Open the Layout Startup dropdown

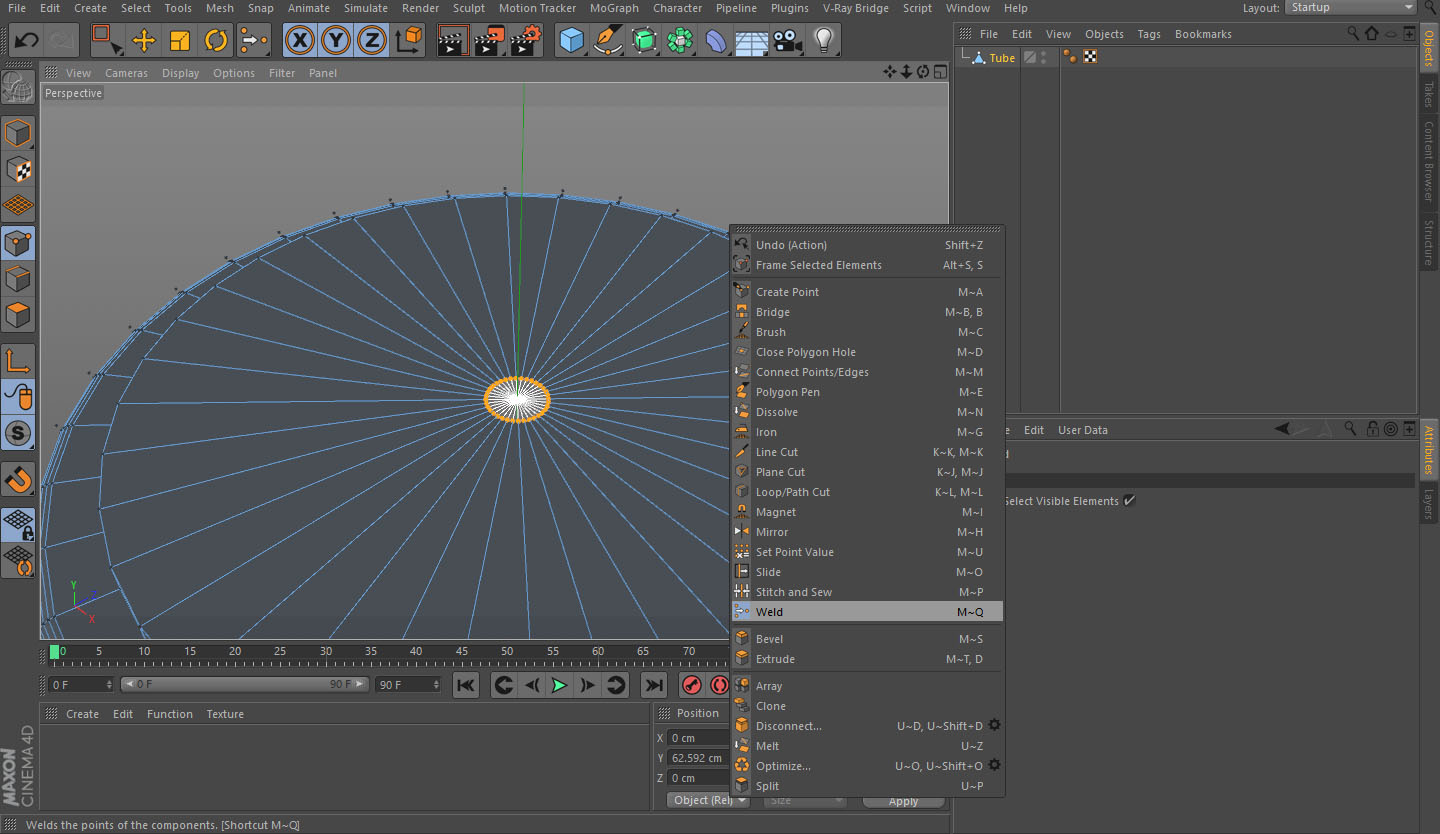coord(1351,8)
